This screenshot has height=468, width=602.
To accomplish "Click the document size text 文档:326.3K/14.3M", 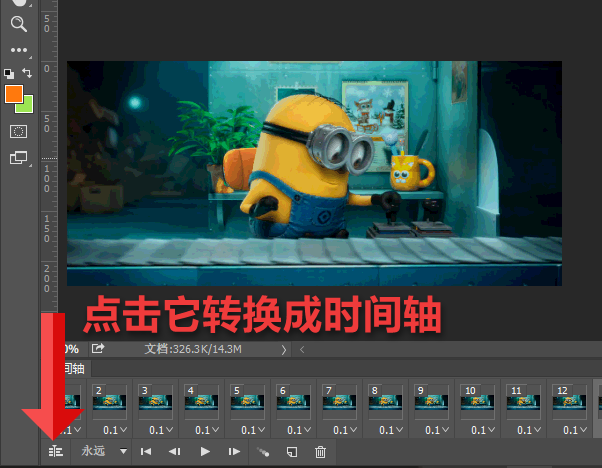I will coord(193,349).
